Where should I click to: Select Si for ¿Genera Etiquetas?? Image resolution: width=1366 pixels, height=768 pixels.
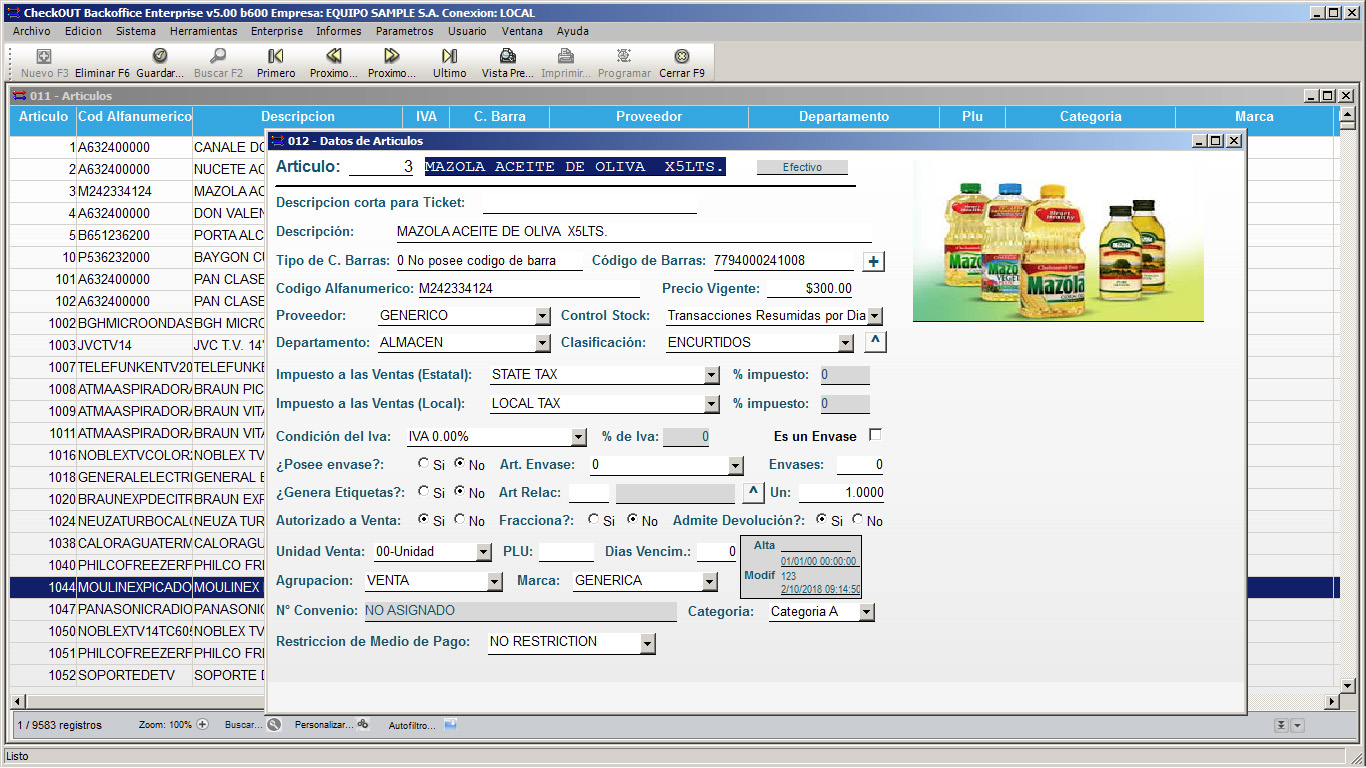click(x=423, y=492)
